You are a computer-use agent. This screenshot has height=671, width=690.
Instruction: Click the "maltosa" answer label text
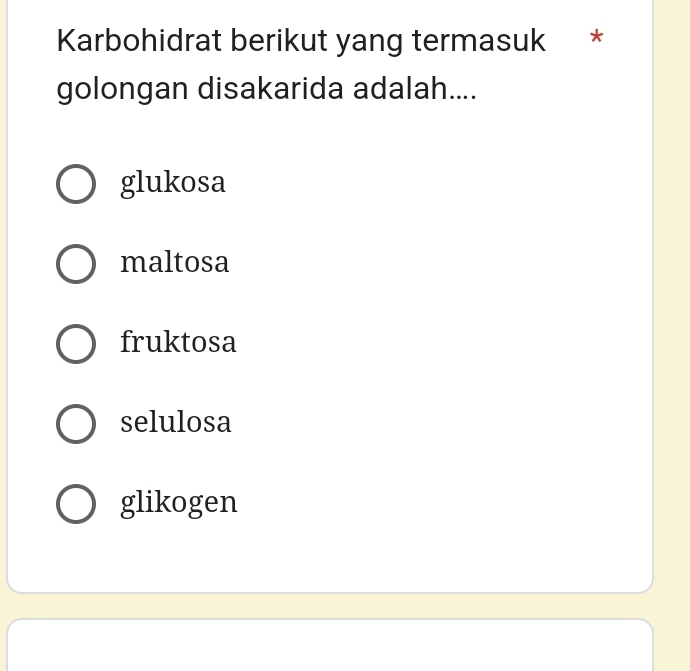pos(175,263)
